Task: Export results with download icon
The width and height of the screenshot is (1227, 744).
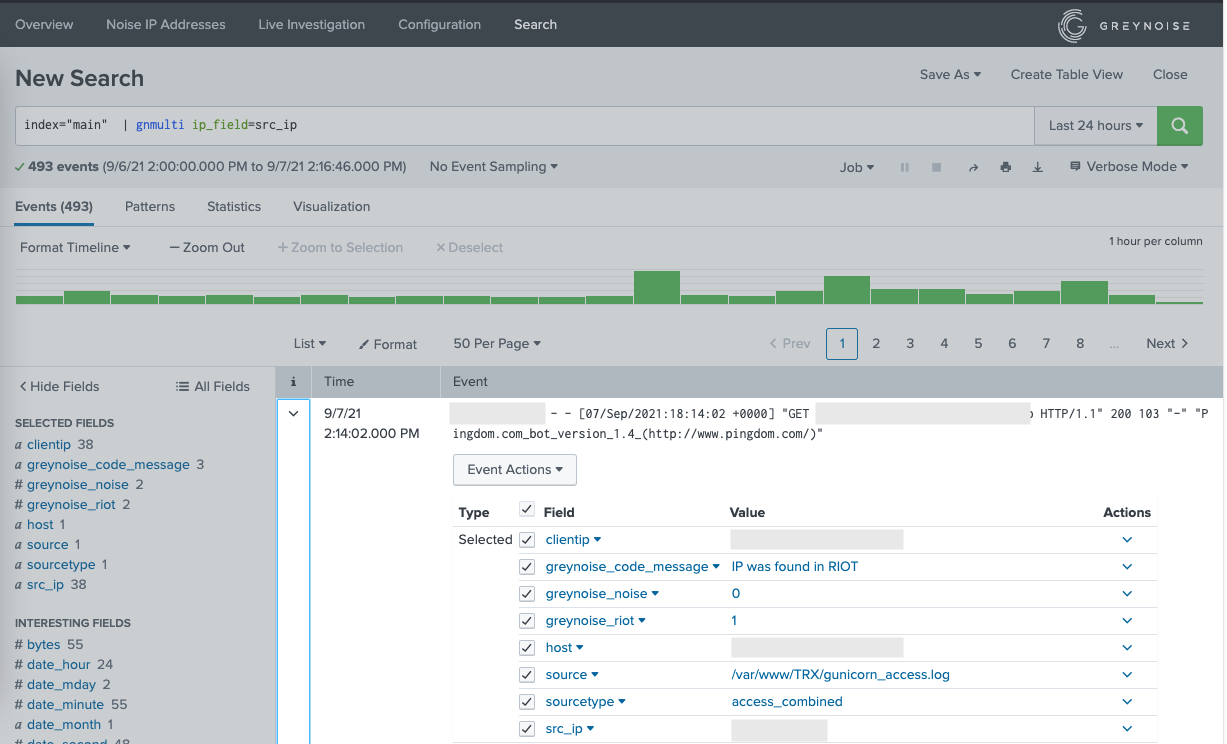Action: 1038,167
